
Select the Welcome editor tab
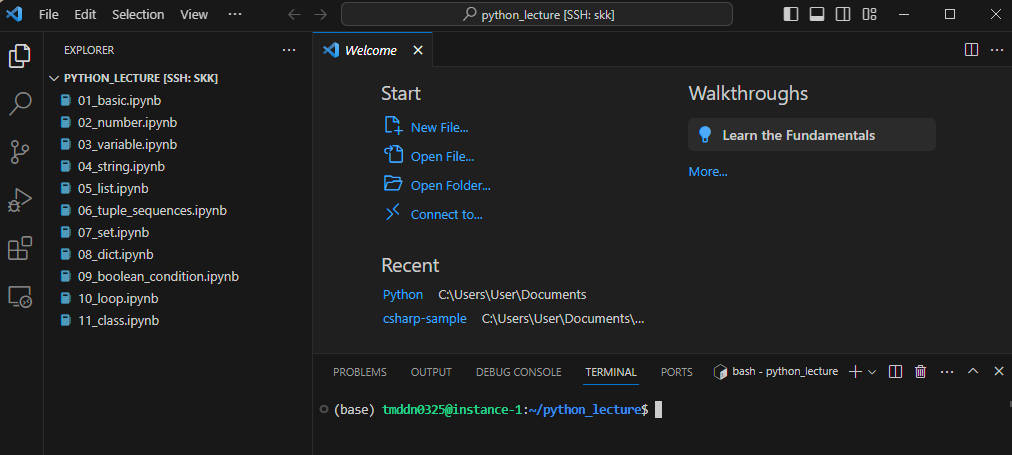(372, 50)
